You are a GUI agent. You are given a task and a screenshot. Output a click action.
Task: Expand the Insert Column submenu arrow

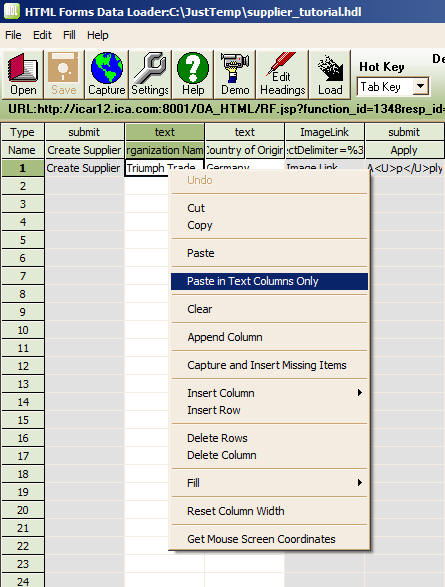click(x=360, y=392)
